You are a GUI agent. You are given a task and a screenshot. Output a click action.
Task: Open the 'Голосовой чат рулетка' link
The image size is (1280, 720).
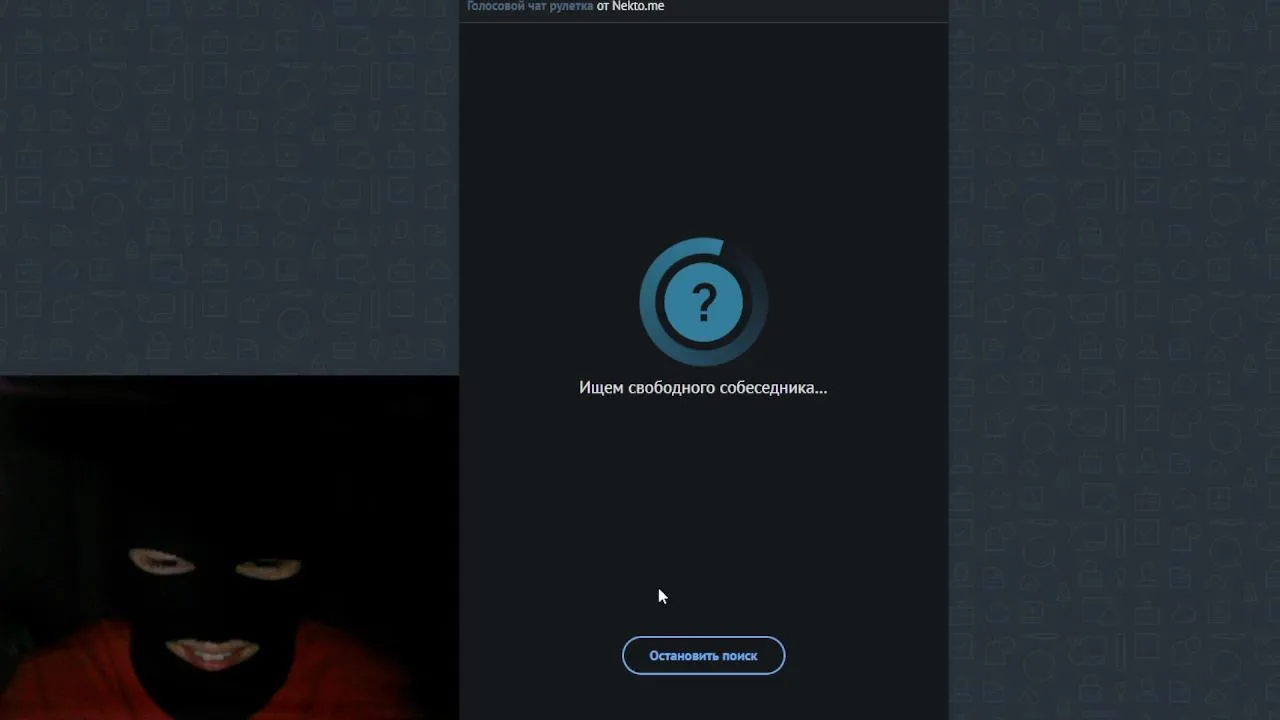530,6
